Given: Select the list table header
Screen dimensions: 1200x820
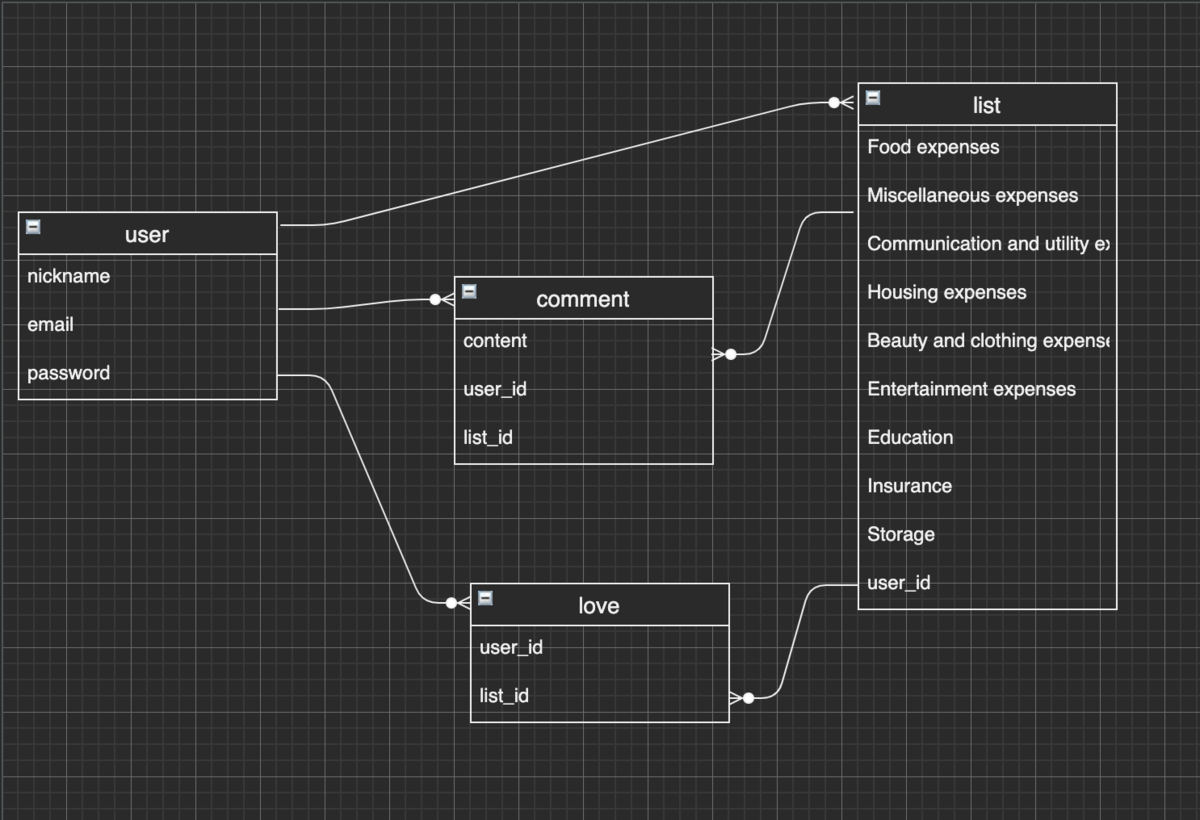Looking at the screenshot, I should (988, 105).
